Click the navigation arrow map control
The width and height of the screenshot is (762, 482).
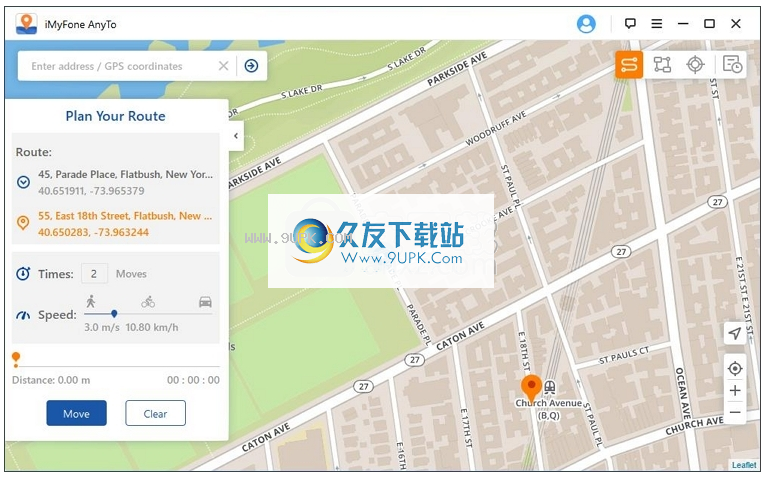coord(735,333)
